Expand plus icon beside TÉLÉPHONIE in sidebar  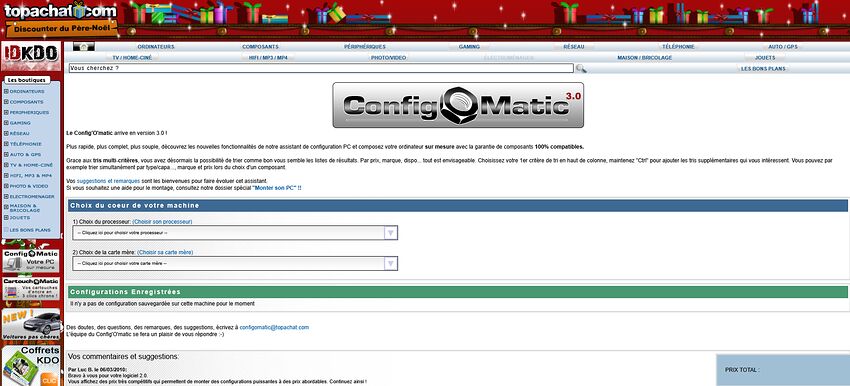6,144
